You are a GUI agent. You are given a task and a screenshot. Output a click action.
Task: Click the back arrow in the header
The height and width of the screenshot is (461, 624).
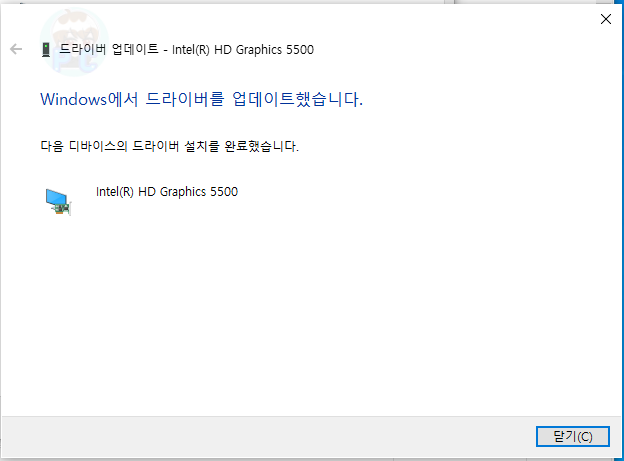coord(16,49)
